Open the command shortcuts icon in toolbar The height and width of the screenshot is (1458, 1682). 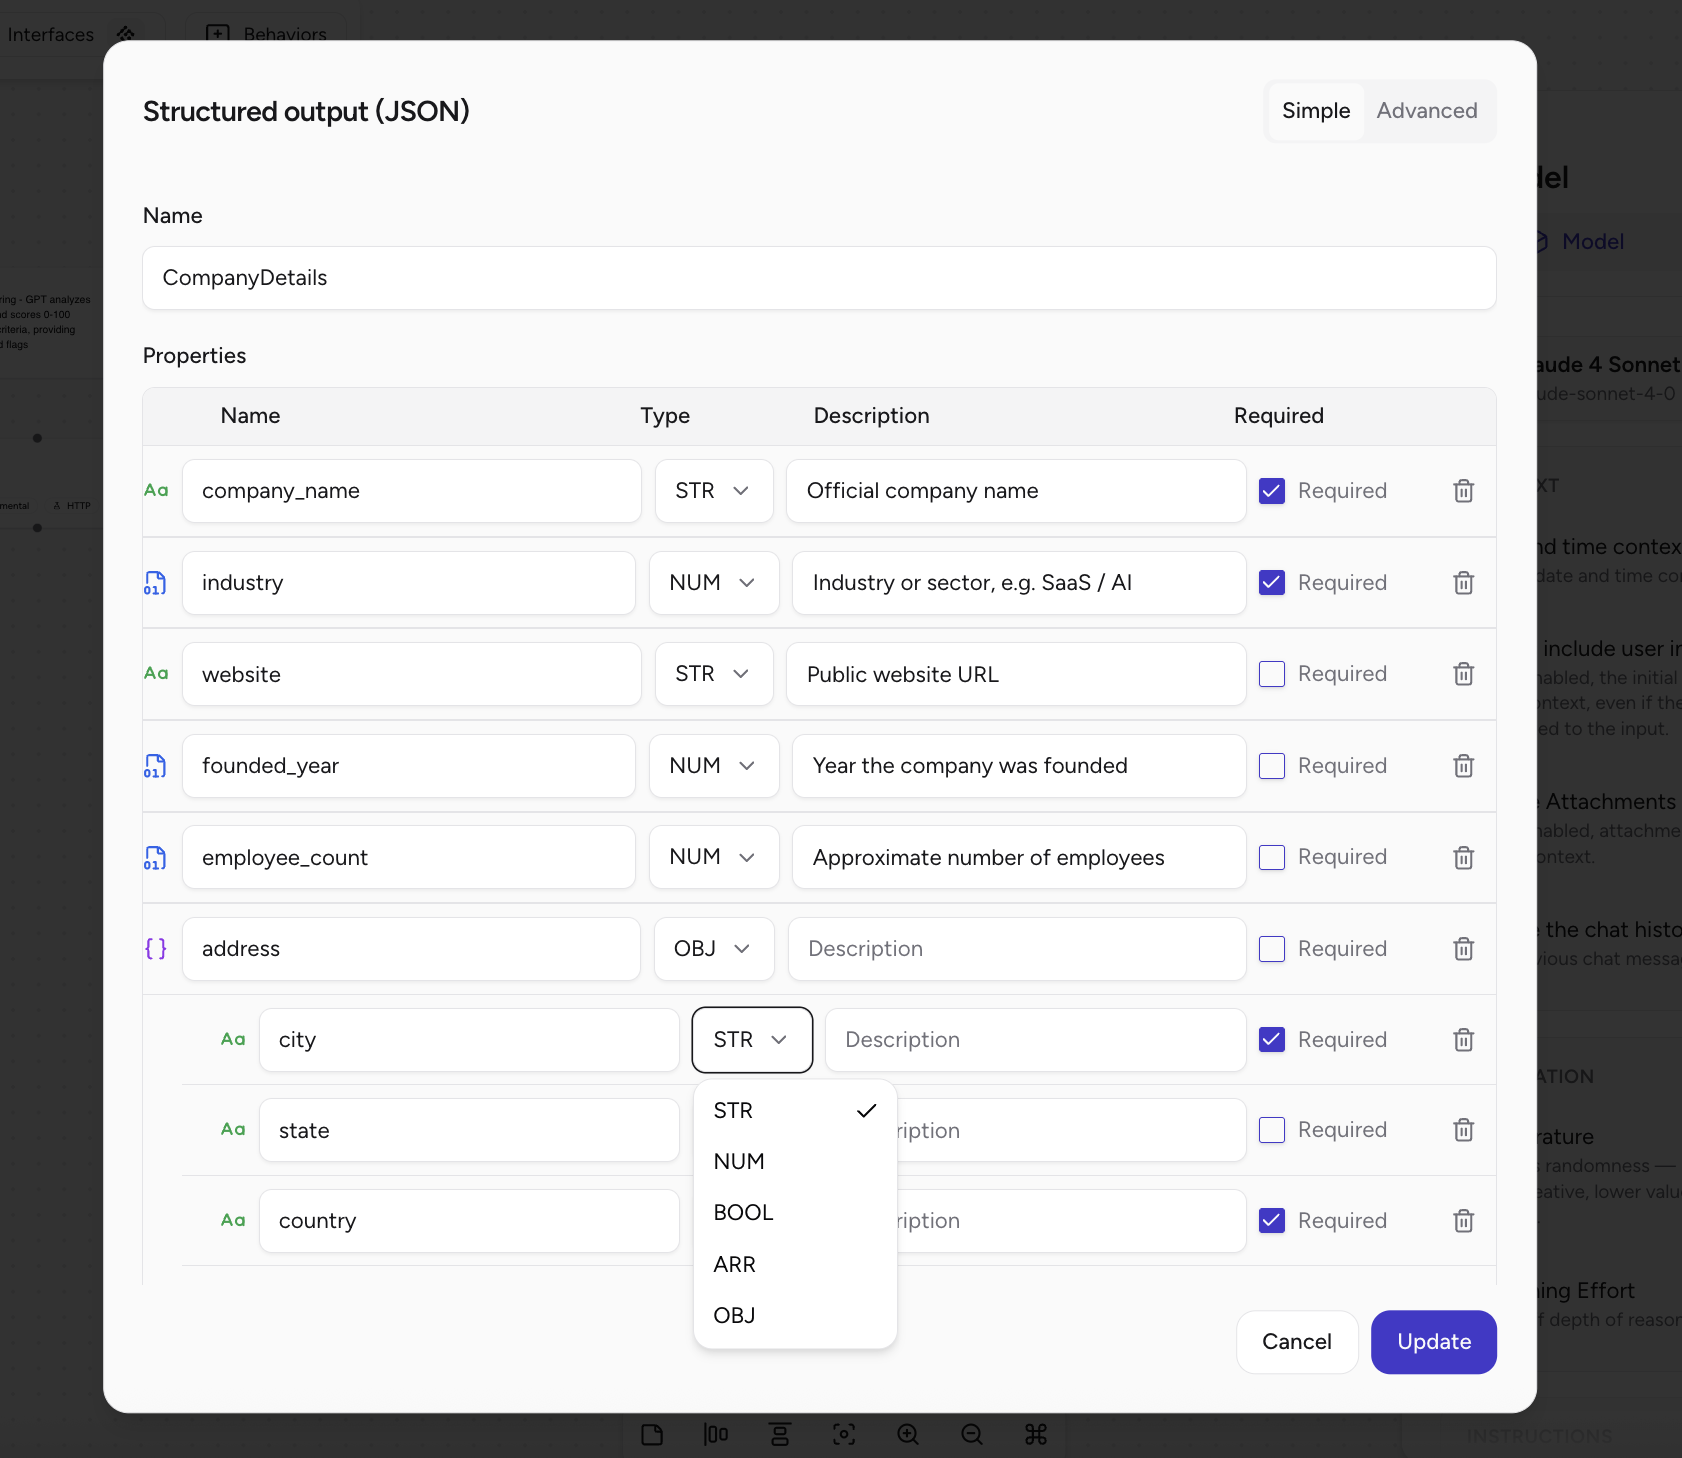(x=1036, y=1435)
